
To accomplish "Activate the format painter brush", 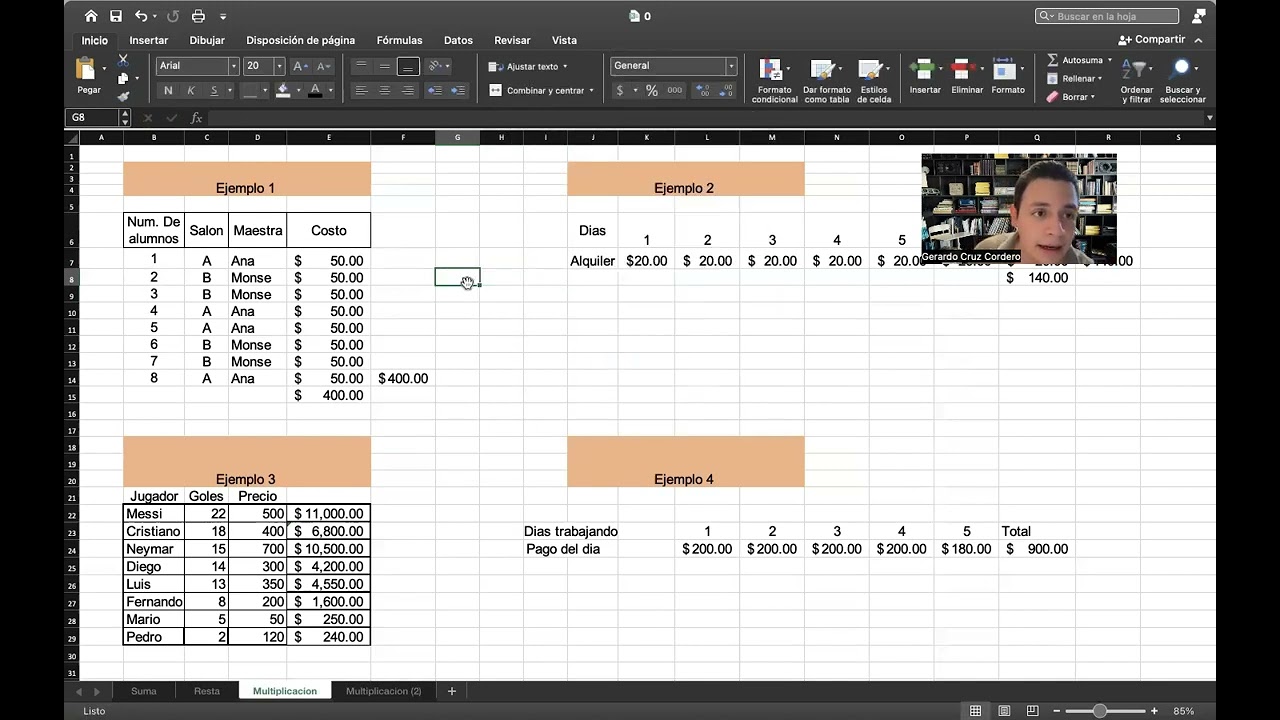I will [123, 96].
